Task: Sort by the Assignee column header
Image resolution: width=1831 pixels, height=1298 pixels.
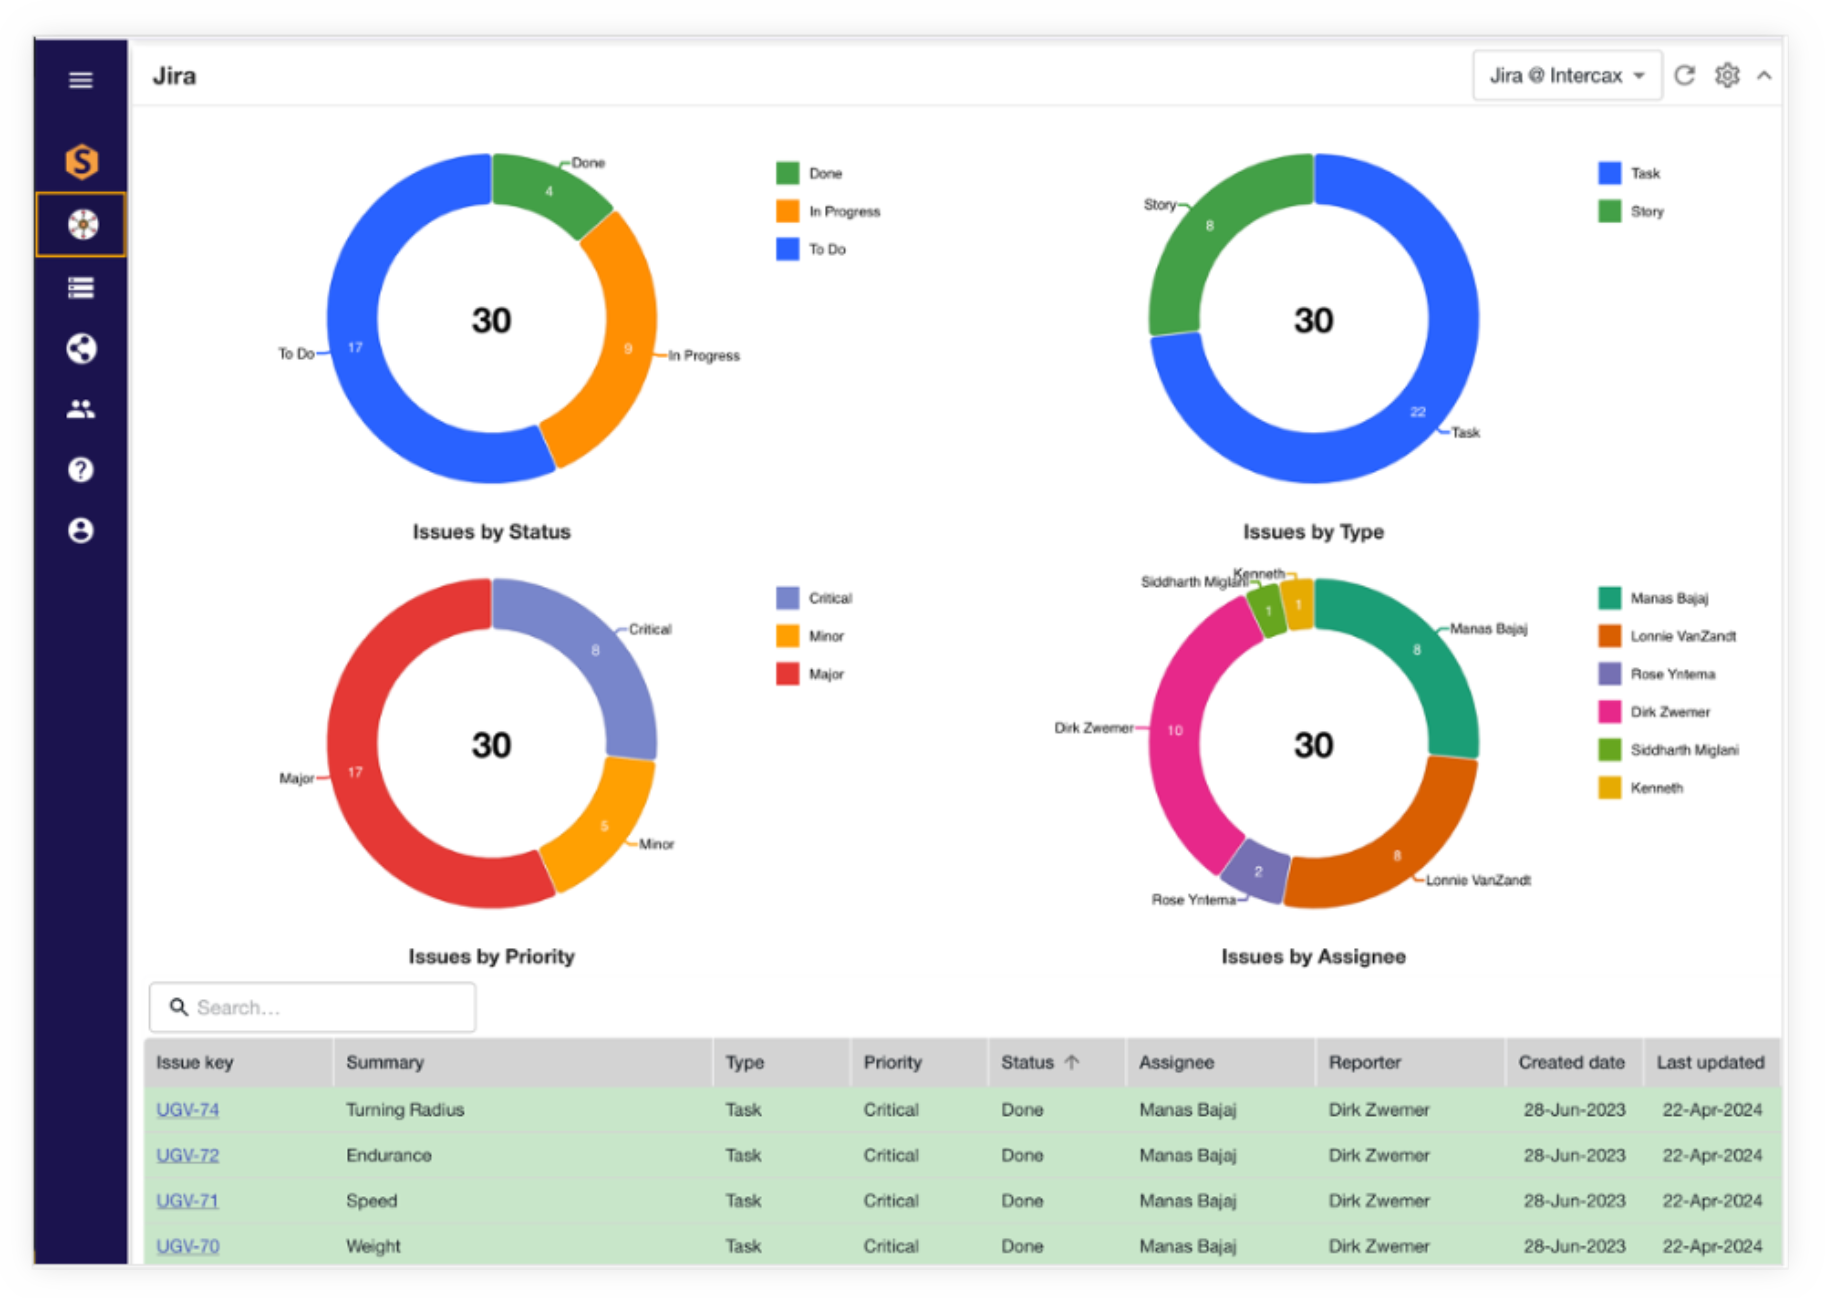Action: [1176, 1062]
